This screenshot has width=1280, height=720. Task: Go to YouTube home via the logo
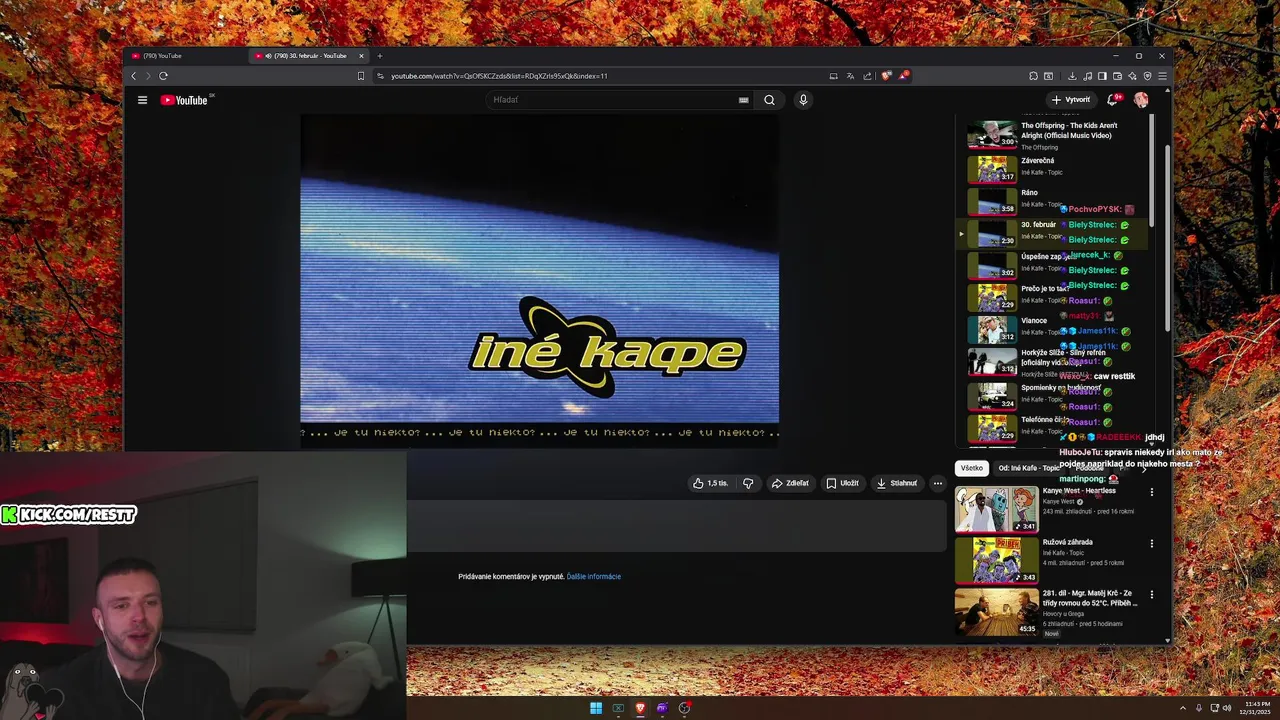click(x=184, y=100)
